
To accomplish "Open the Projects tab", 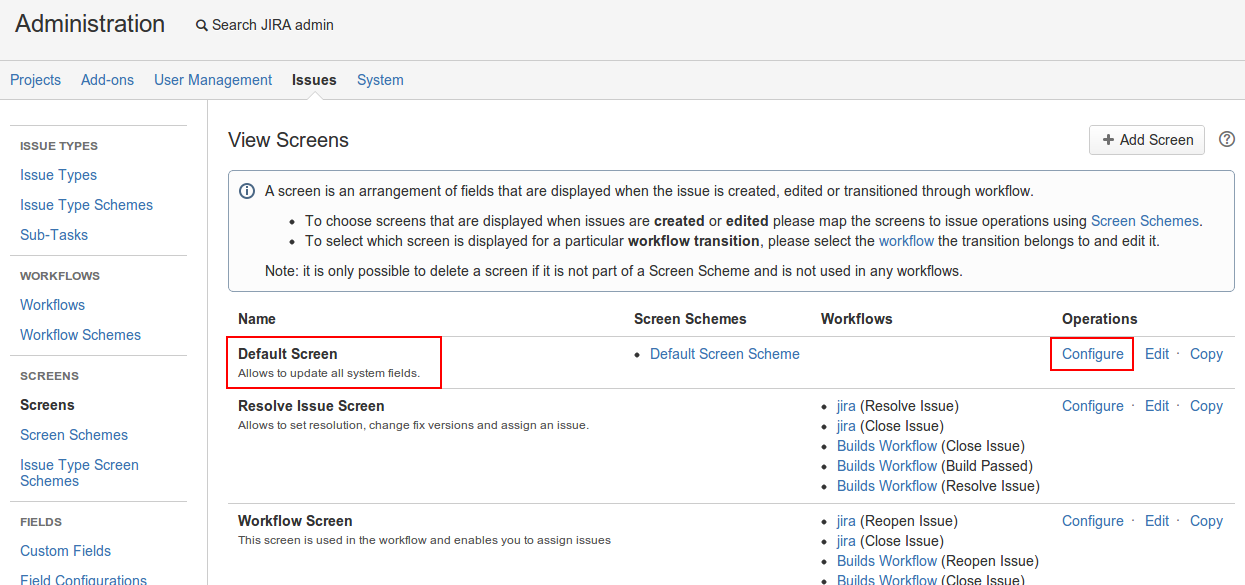I will click(x=35, y=80).
